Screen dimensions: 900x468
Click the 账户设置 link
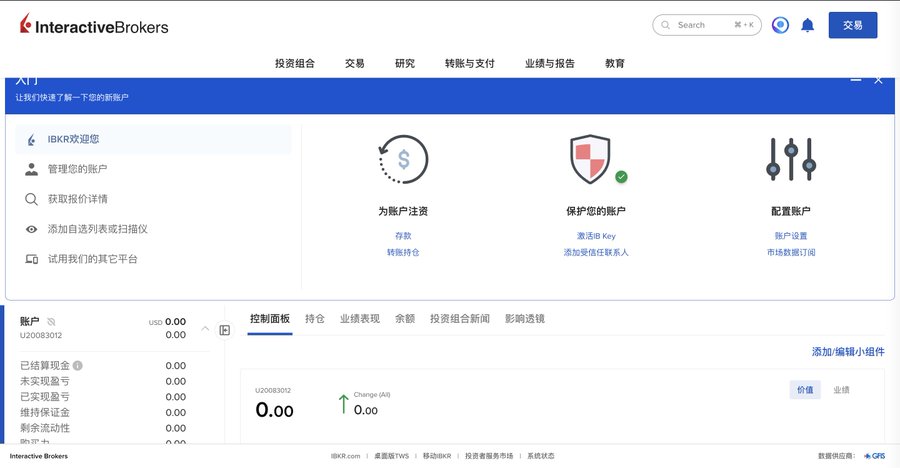point(791,236)
